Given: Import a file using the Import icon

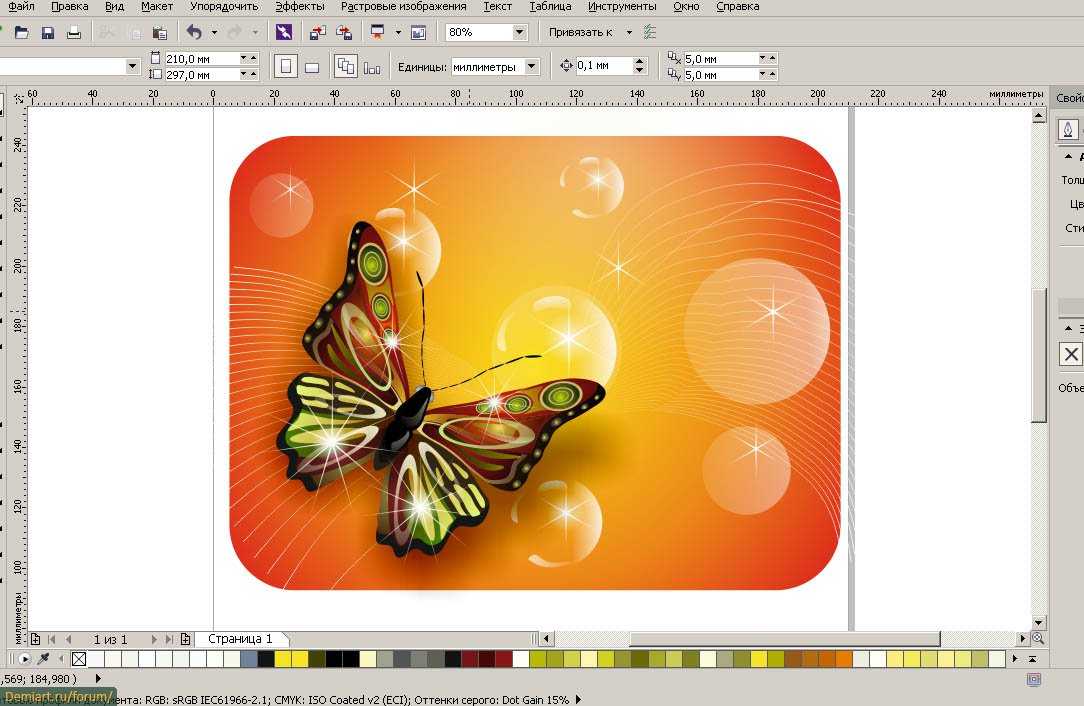Looking at the screenshot, I should (x=317, y=32).
